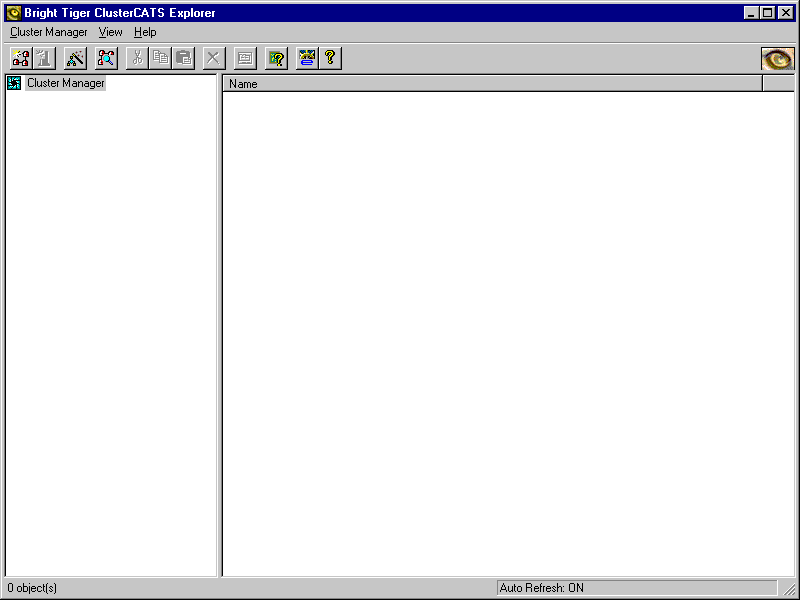Viewport: 800px width, 600px height.
Task: Click the Paste clipboard icon
Action: [183, 58]
